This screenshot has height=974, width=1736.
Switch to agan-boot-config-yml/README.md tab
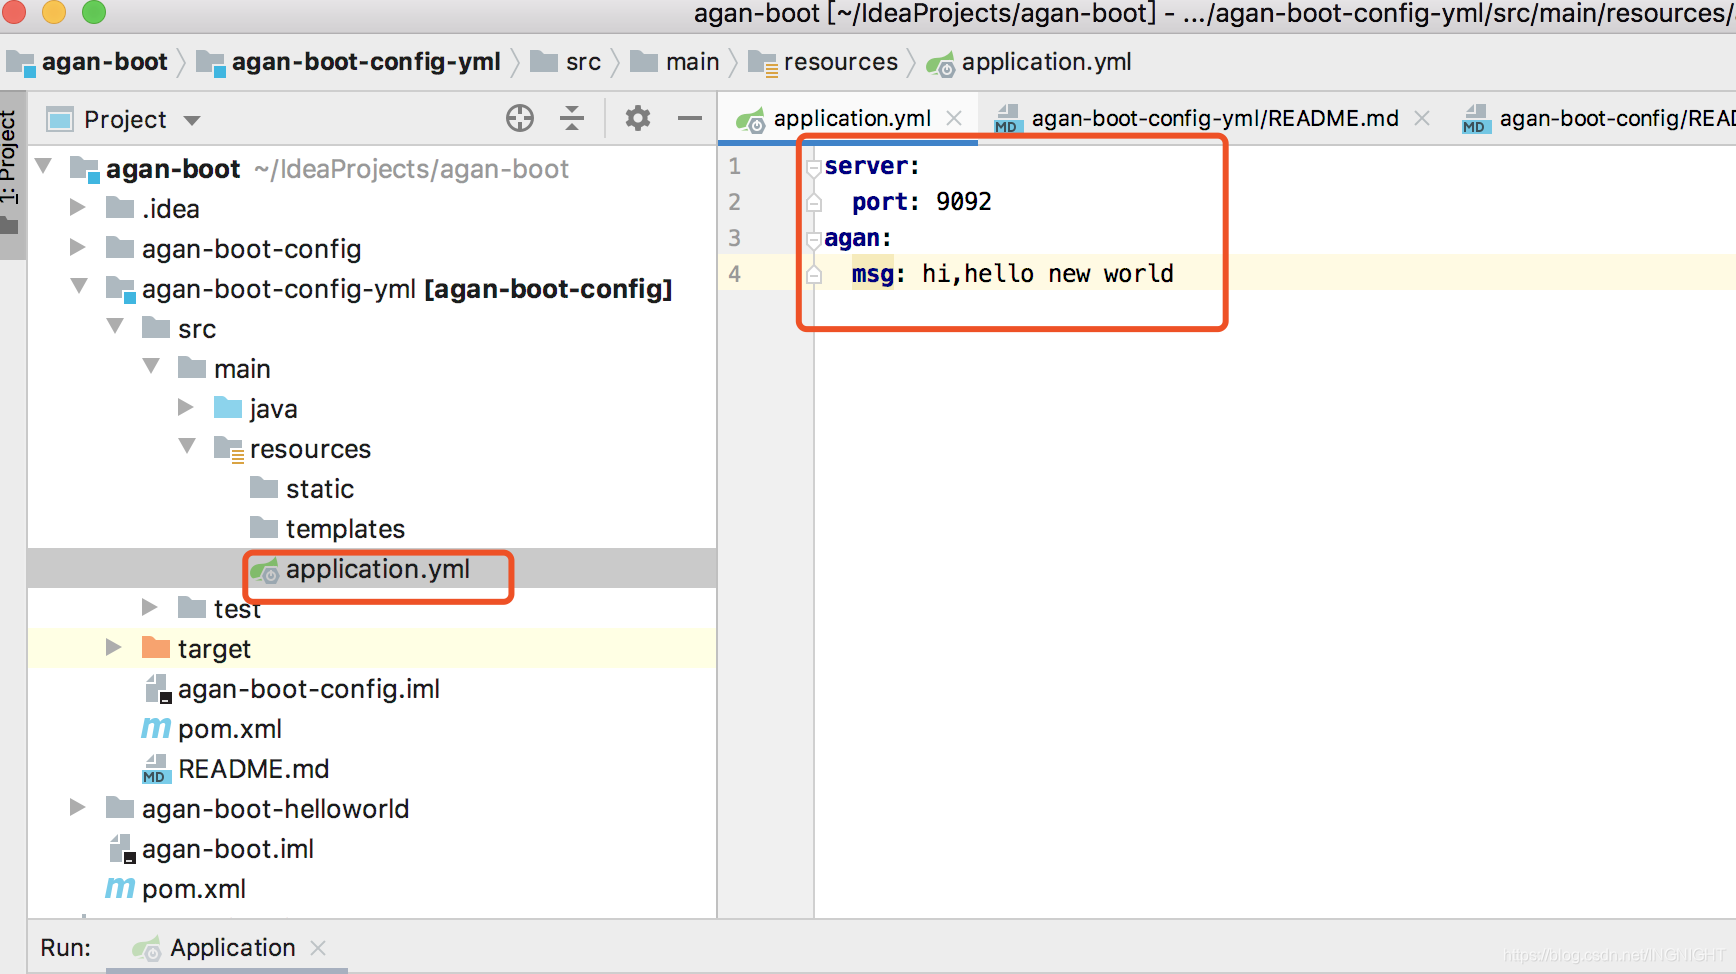[1214, 119]
